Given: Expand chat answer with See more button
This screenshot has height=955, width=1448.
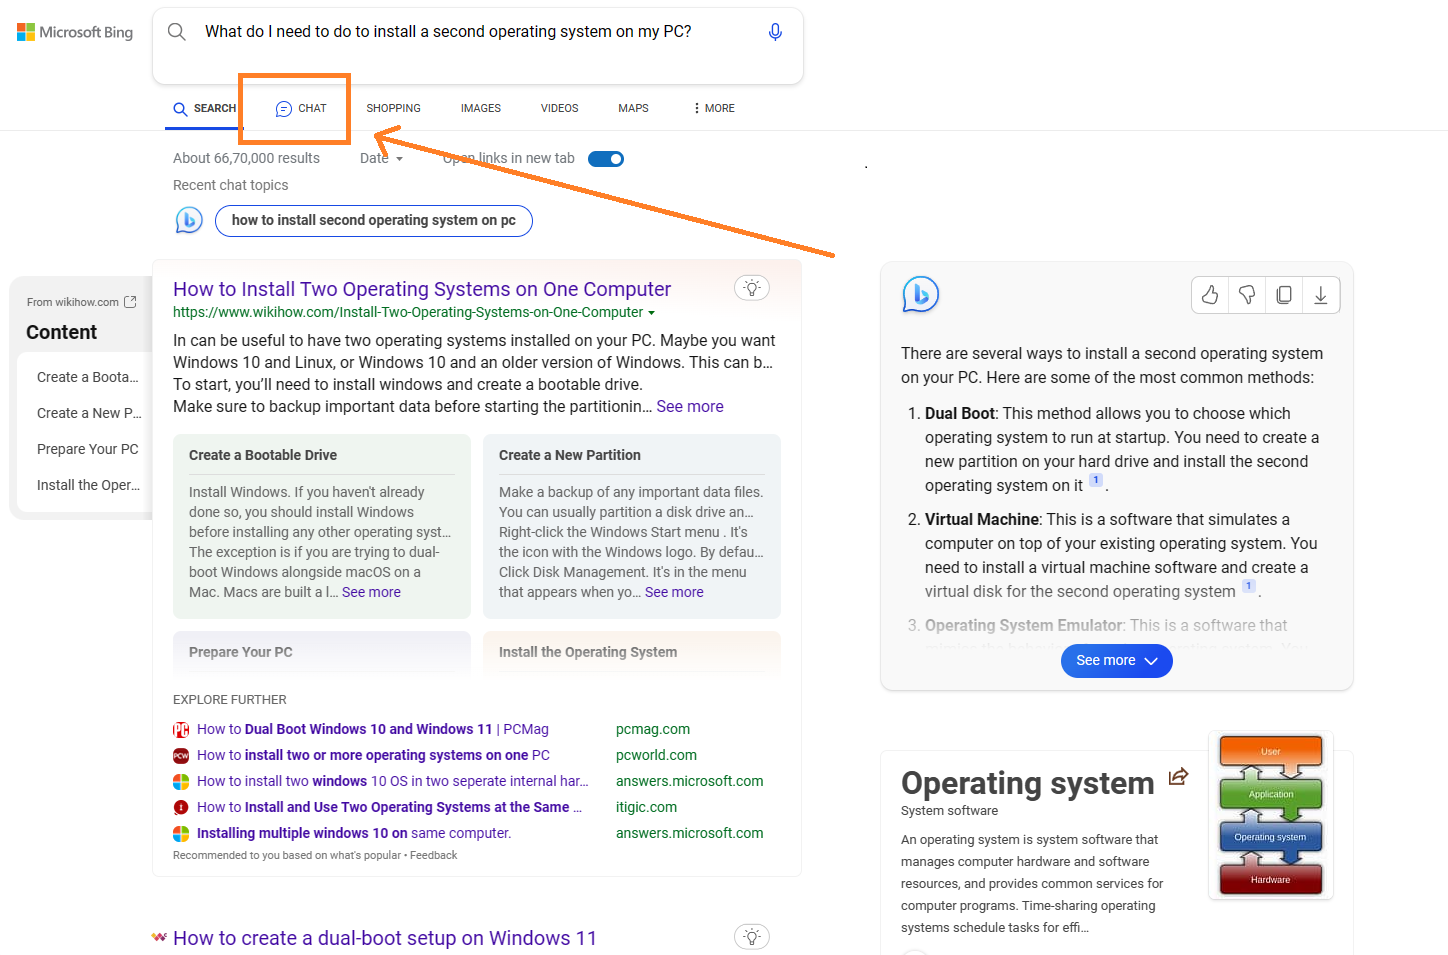Looking at the screenshot, I should [x=1117, y=661].
